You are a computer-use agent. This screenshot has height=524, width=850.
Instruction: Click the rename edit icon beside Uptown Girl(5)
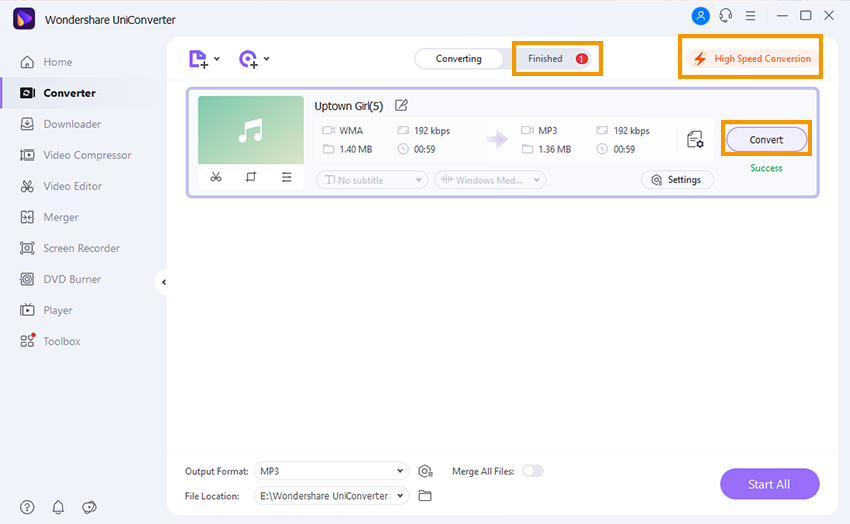coord(401,105)
